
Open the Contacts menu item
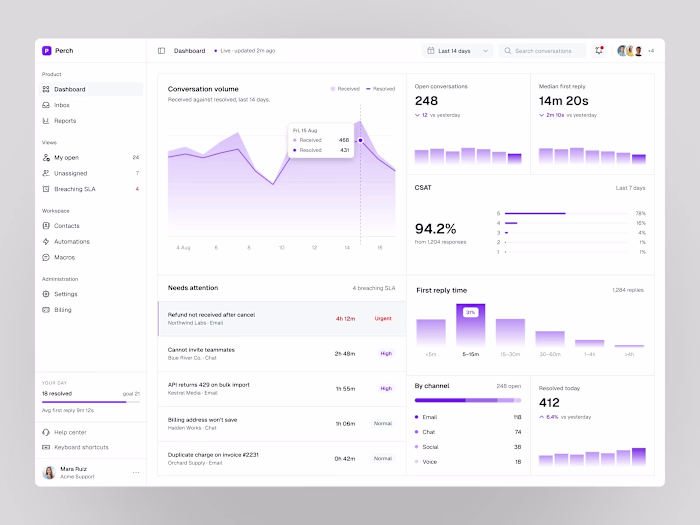(x=92, y=226)
